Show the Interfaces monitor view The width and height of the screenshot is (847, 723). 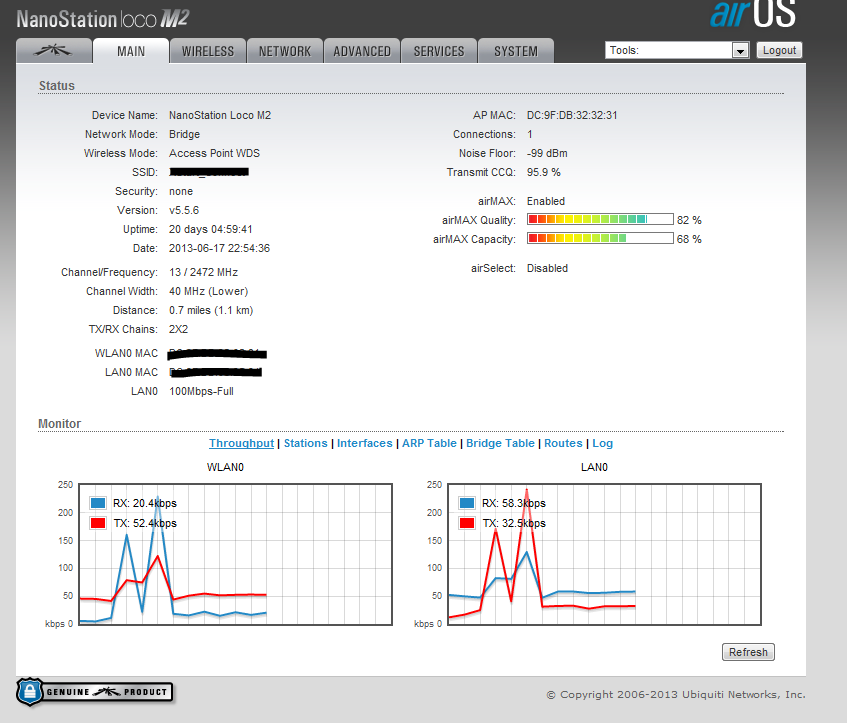[365, 443]
